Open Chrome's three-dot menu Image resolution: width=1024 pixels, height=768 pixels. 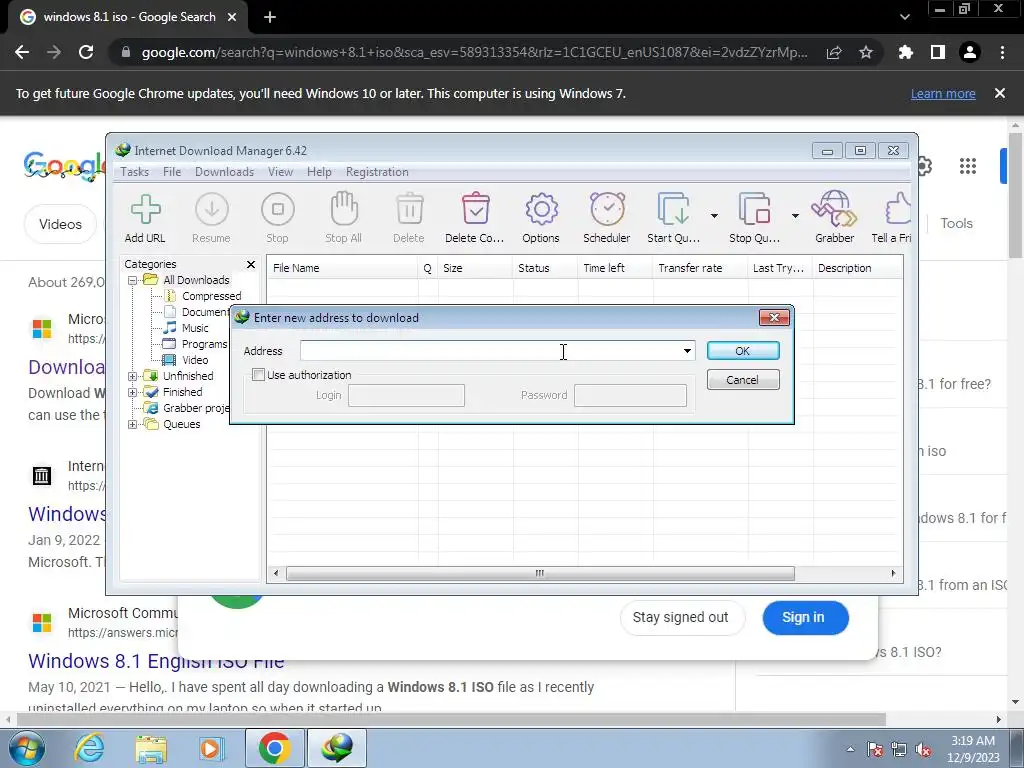(1002, 52)
